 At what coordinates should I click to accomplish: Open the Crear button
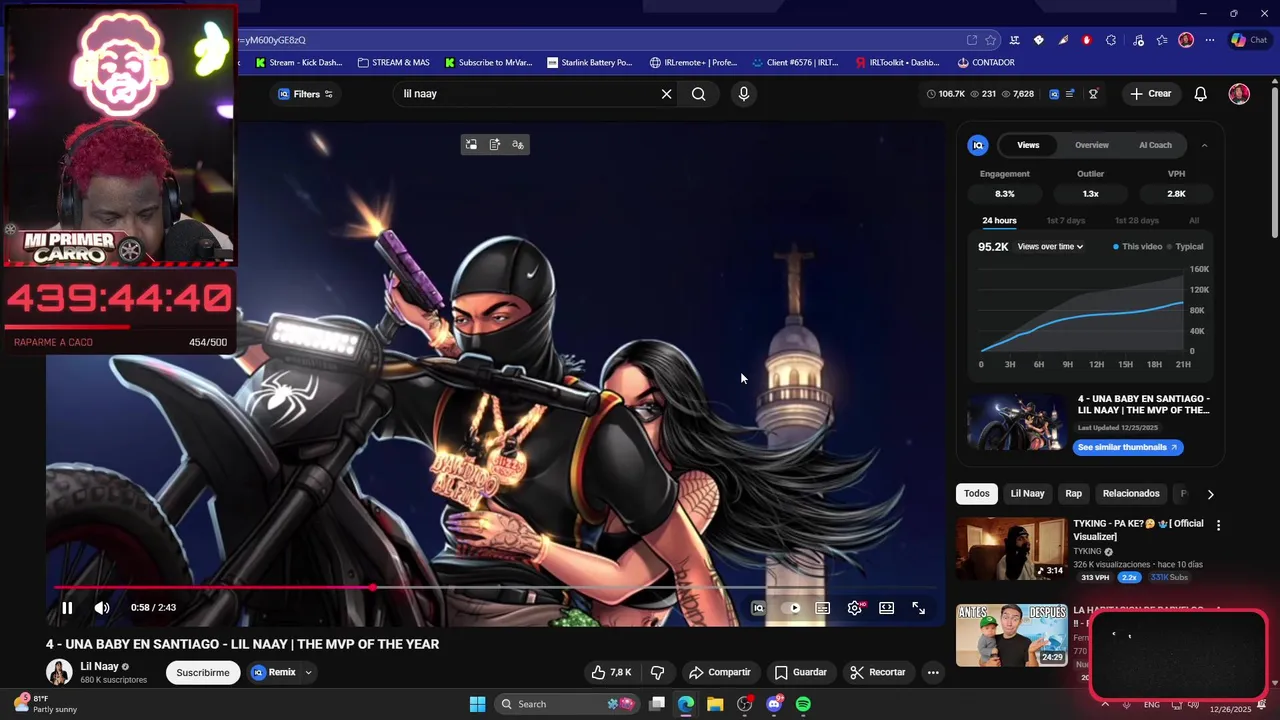(x=1151, y=94)
